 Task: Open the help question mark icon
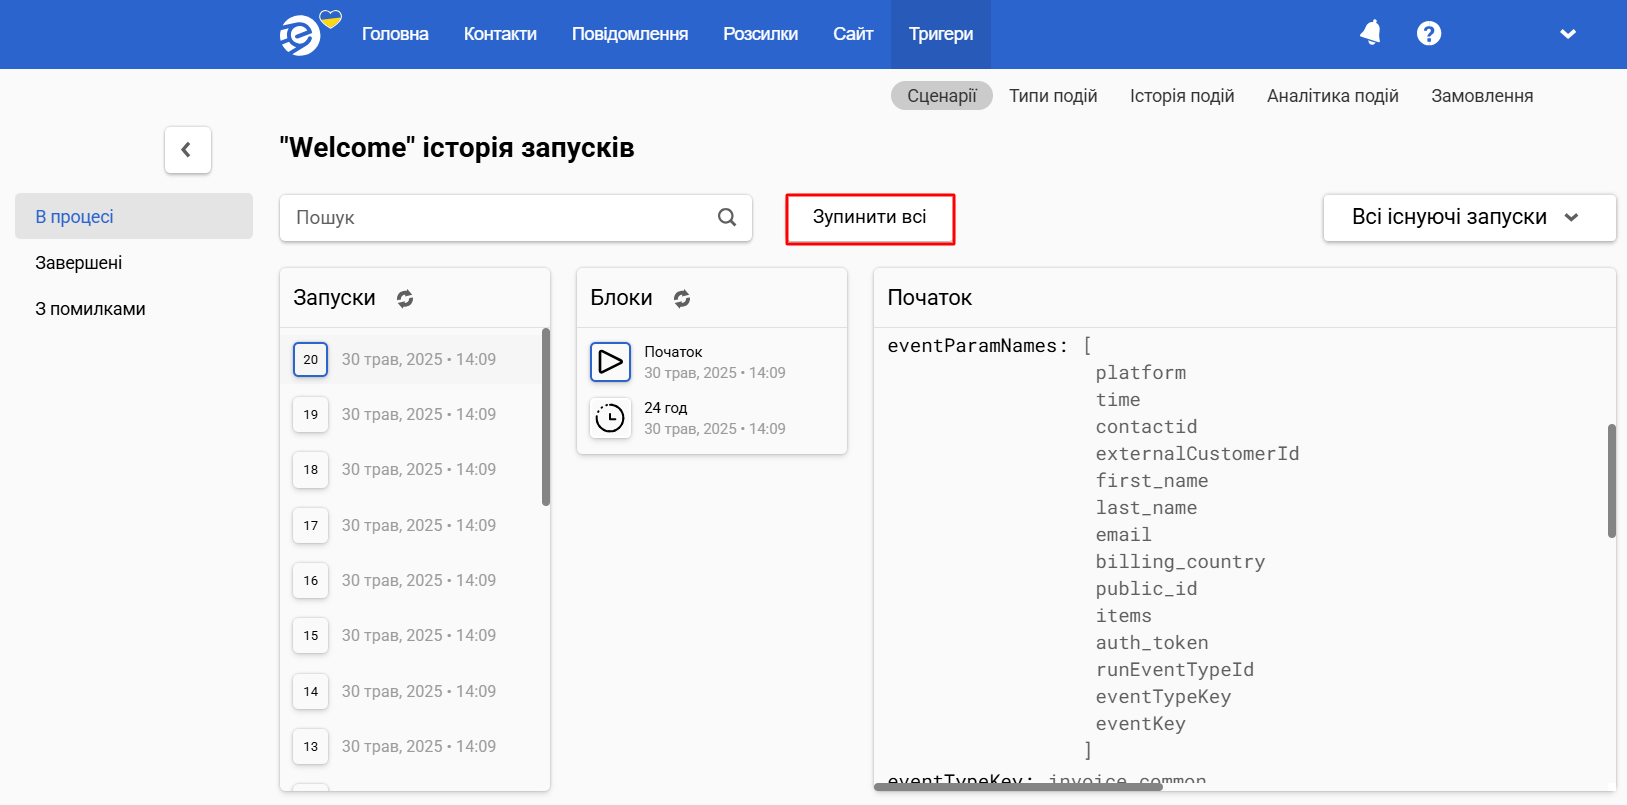1429,34
